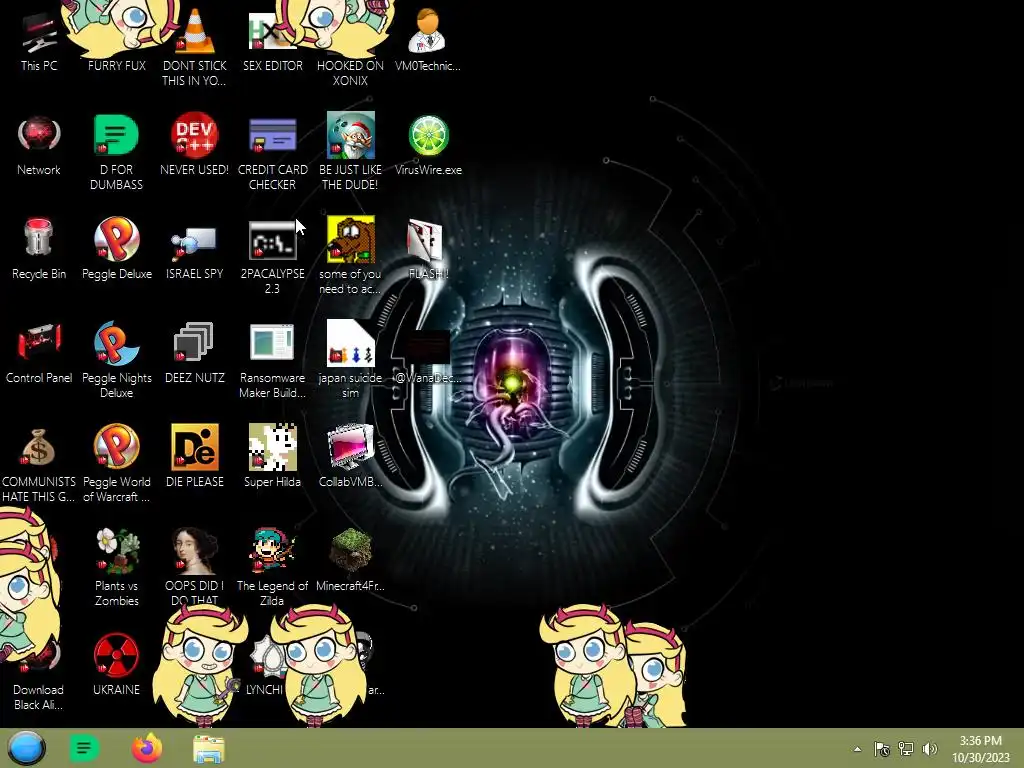Select the BE JUST LIKE THE DUDE! icon
The width and height of the screenshot is (1024, 768).
click(x=351, y=135)
